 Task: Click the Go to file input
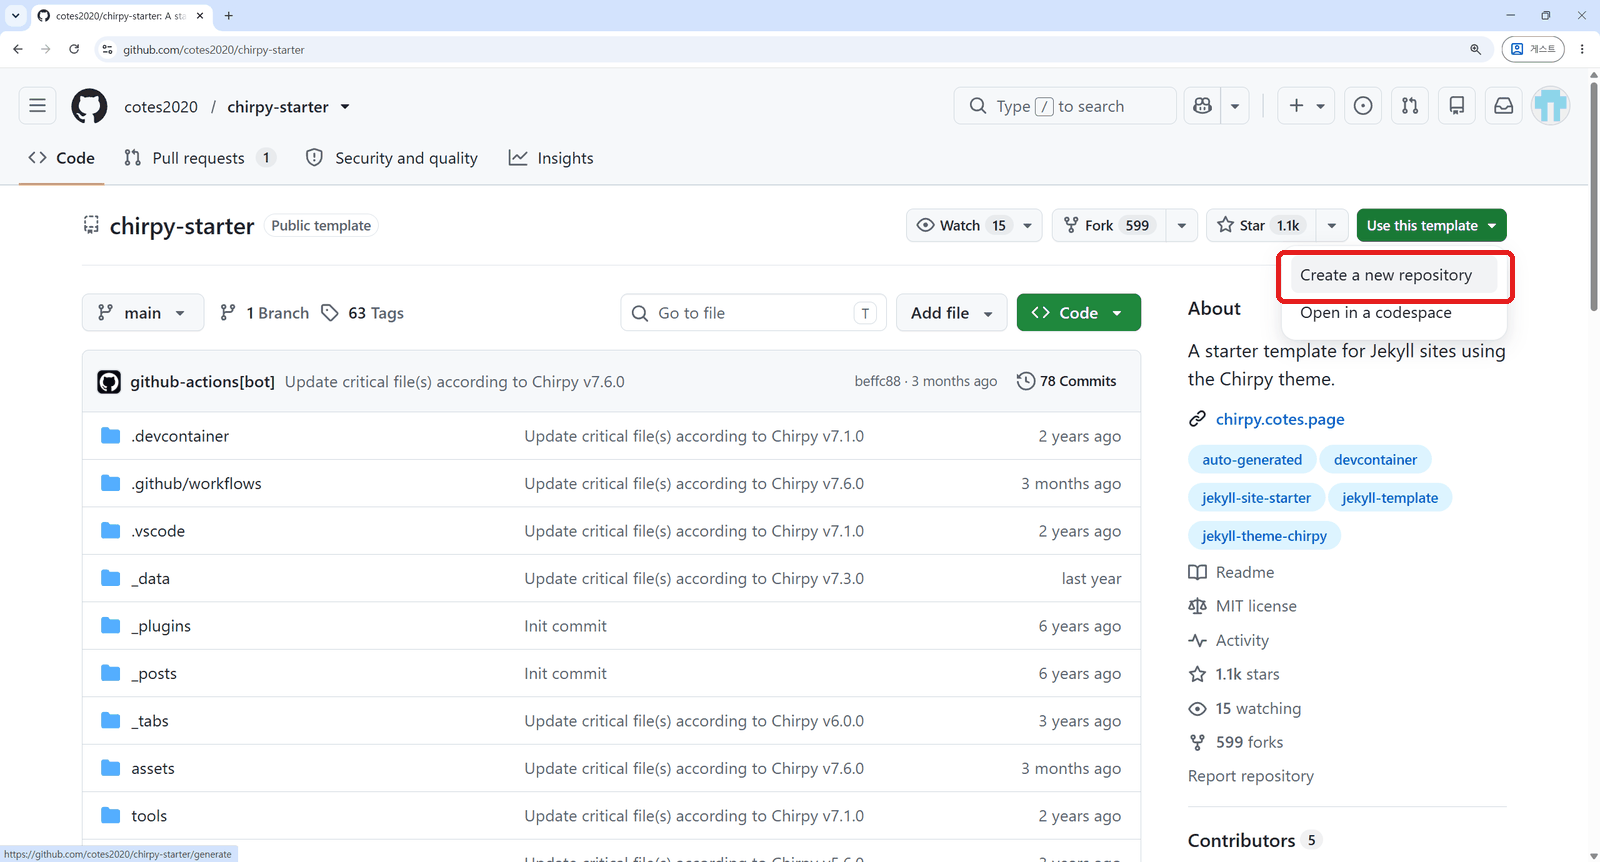click(752, 313)
